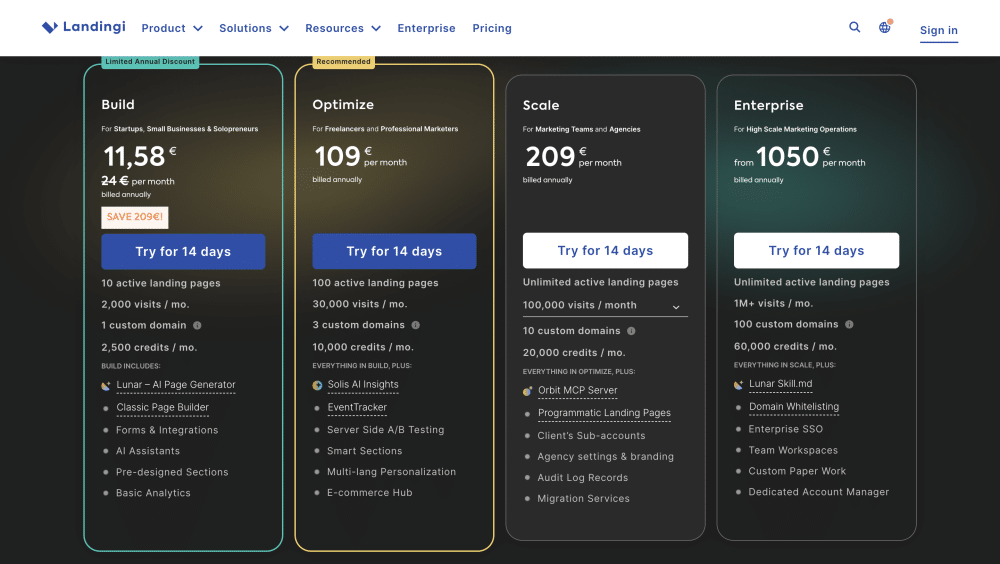
Task: Click Dedicated Account Manager text
Action: click(x=819, y=492)
